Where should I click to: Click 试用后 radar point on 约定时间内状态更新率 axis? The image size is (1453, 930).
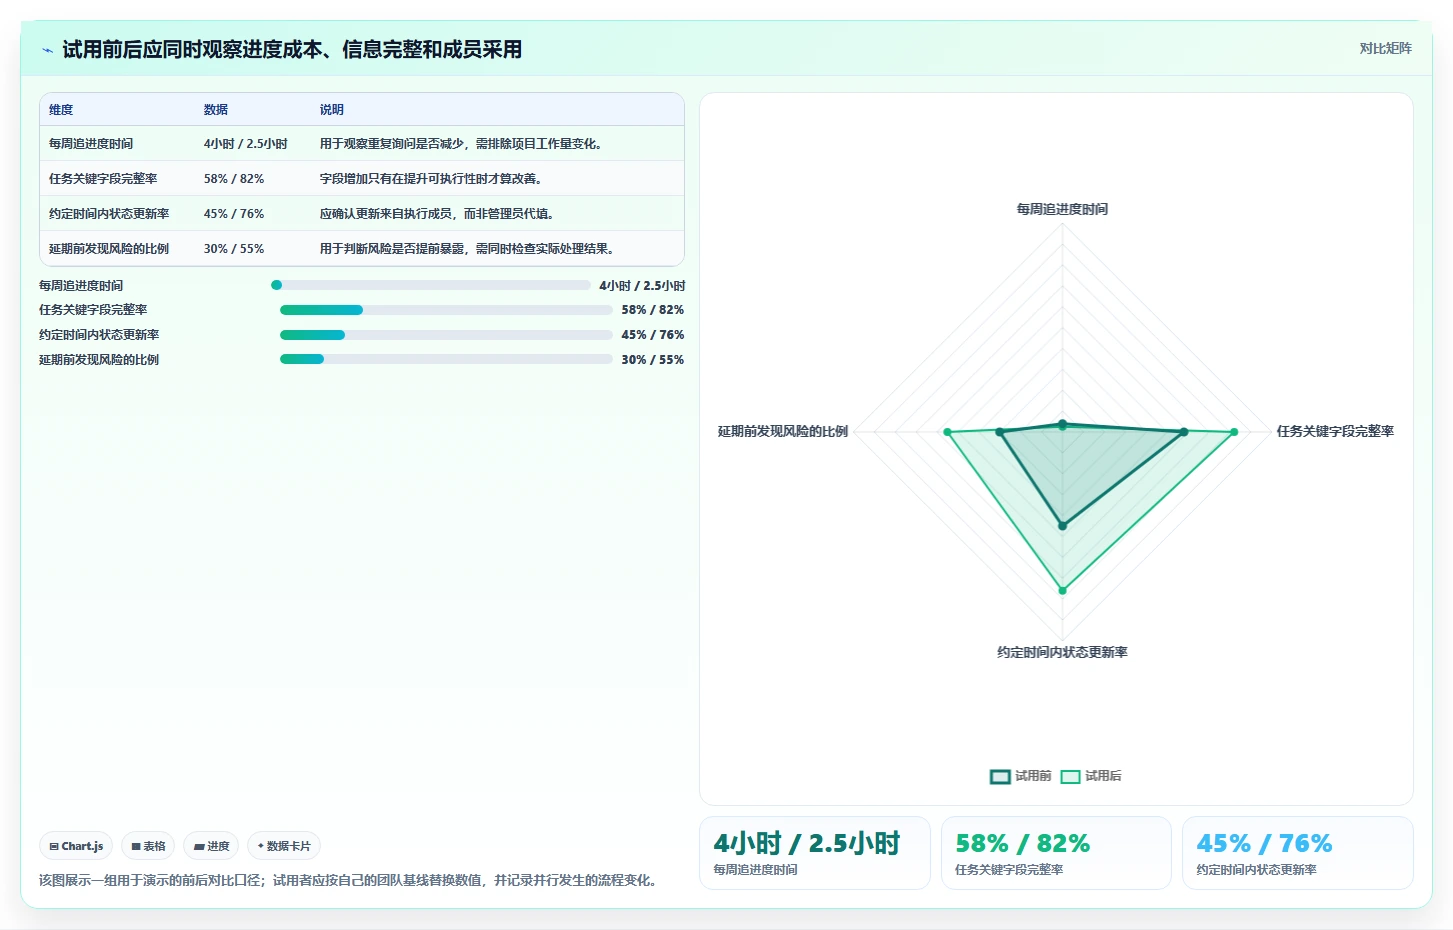pyautogui.click(x=1062, y=590)
